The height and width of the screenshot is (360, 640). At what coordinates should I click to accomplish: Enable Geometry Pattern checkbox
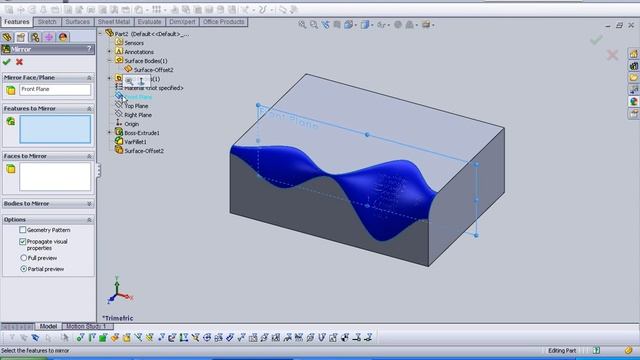(x=23, y=230)
